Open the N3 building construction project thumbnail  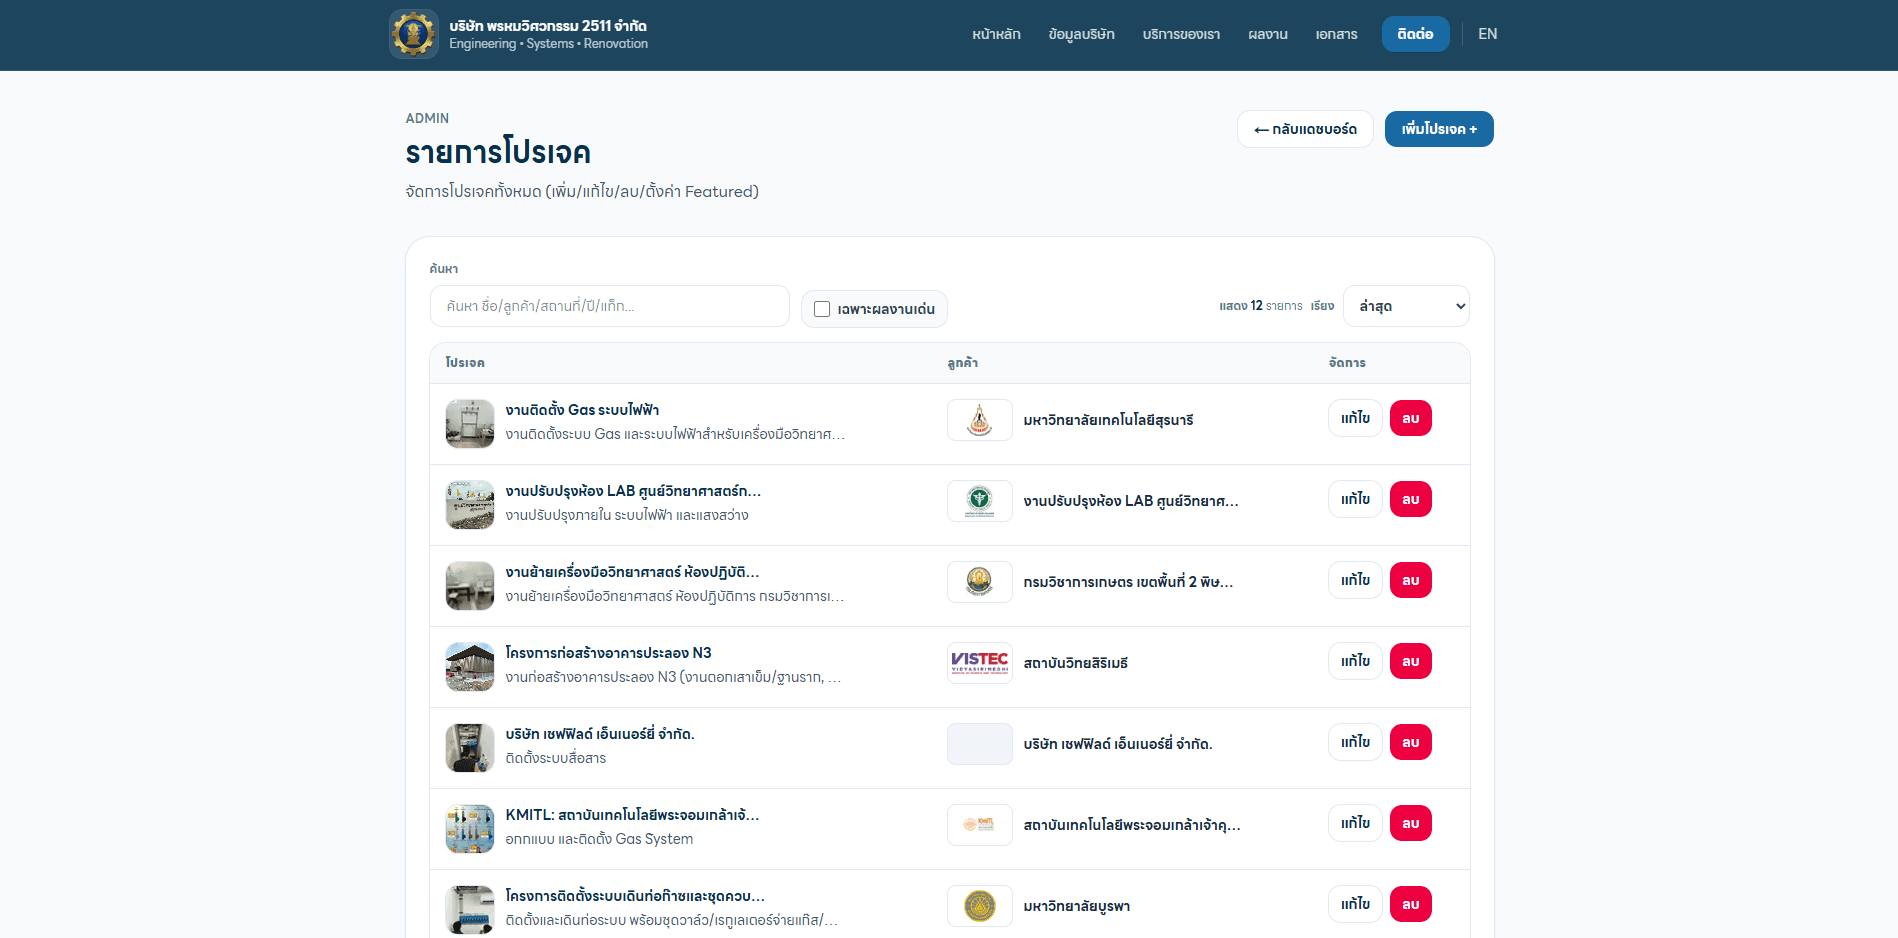469,666
